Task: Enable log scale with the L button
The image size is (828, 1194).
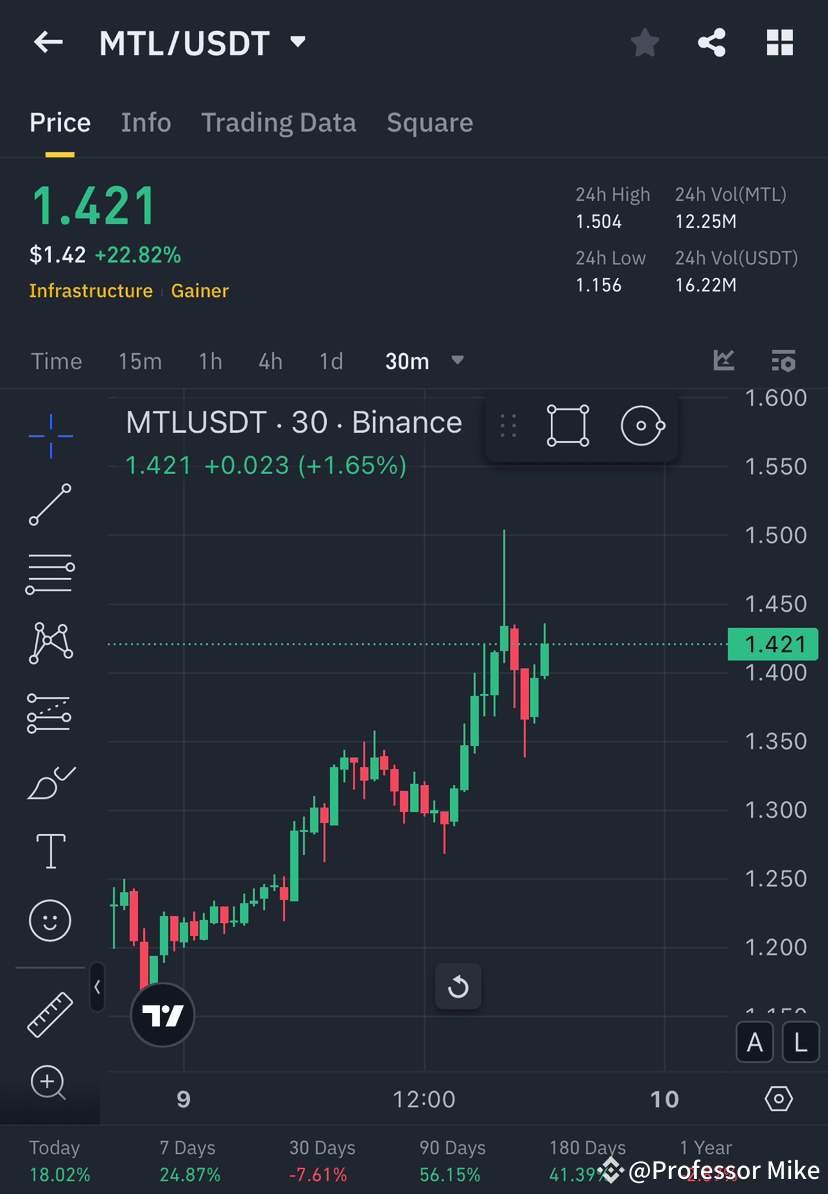Action: point(800,1042)
